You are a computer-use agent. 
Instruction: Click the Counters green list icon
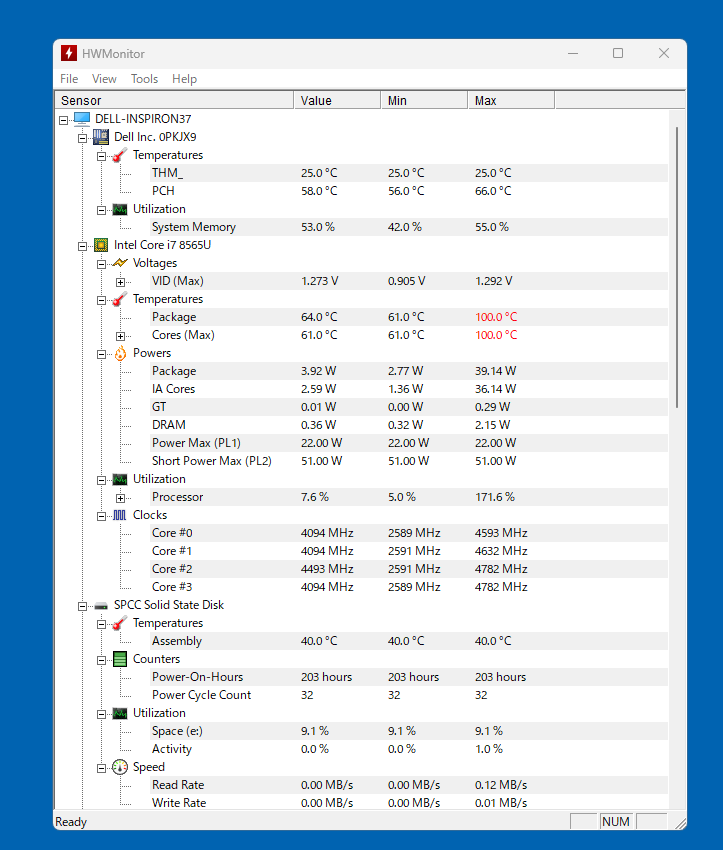[x=120, y=659]
